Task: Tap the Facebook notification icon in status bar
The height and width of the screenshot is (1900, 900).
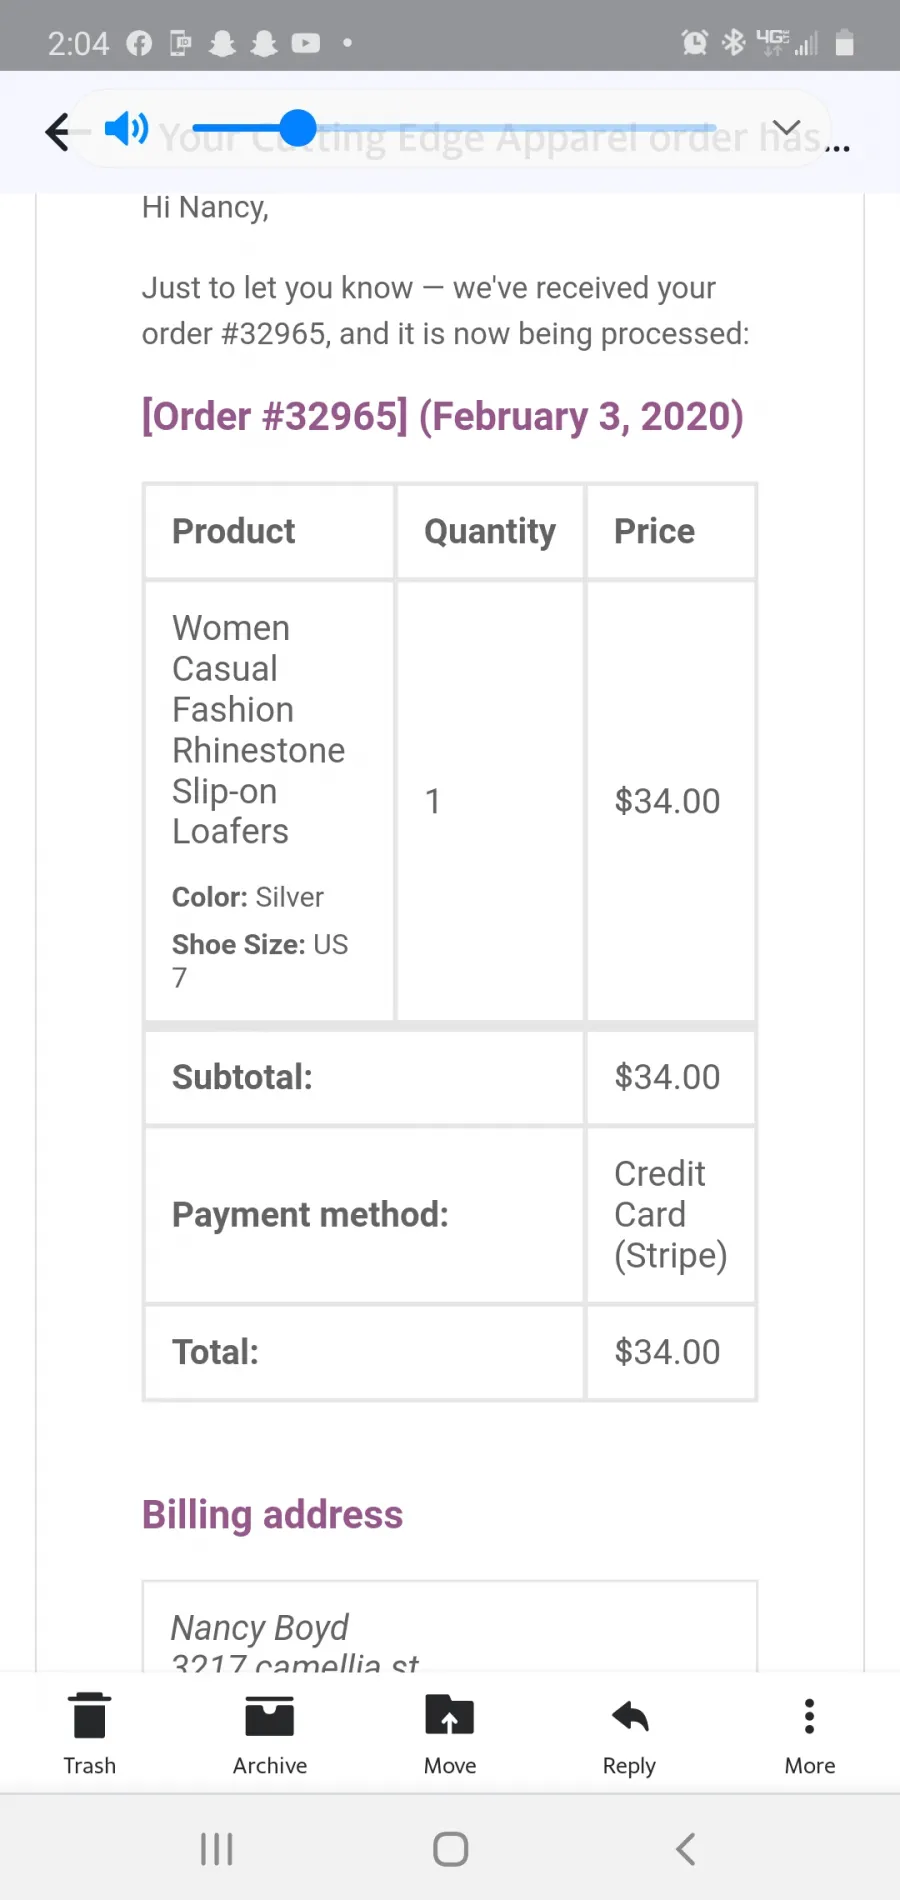Action: pos(140,43)
